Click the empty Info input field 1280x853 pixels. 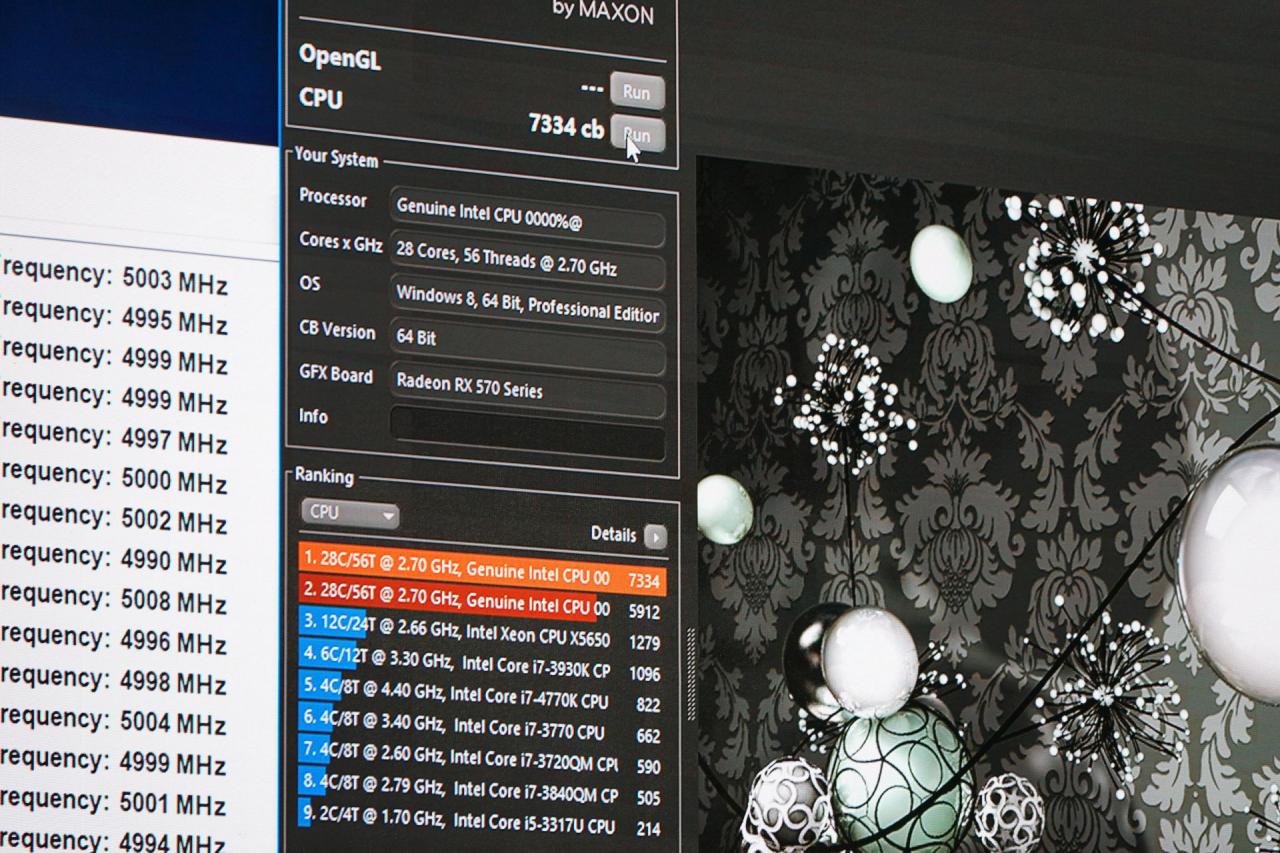[x=527, y=433]
